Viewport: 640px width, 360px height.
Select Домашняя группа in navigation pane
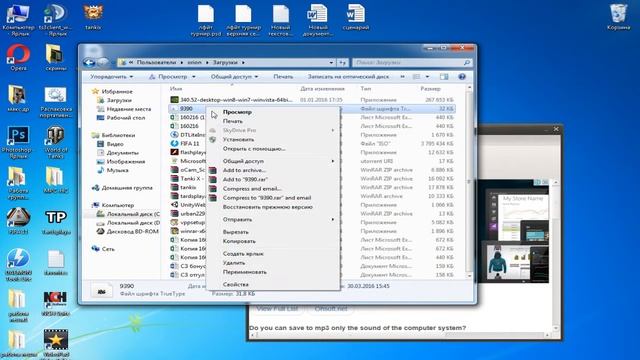[x=127, y=188]
